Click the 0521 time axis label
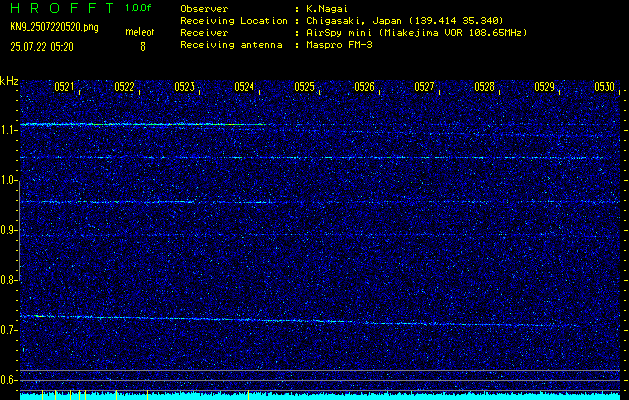The width and height of the screenshot is (629, 400). (x=64, y=87)
